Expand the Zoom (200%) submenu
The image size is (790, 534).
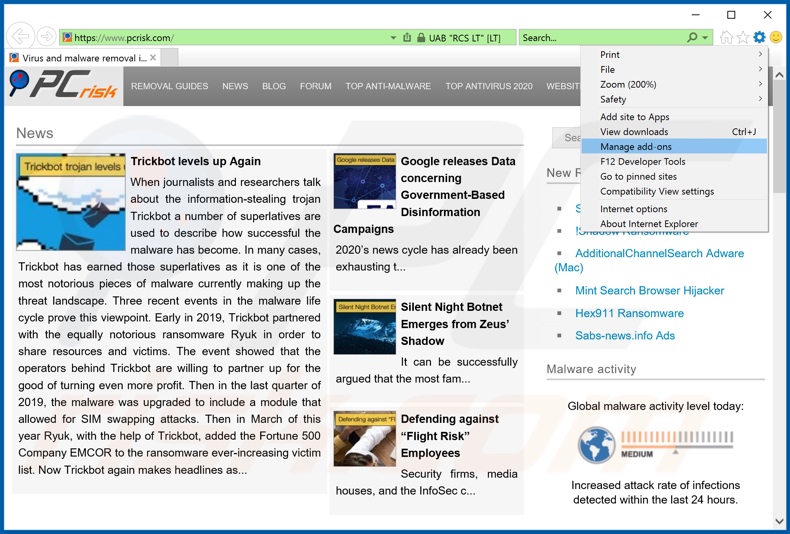[675, 85]
